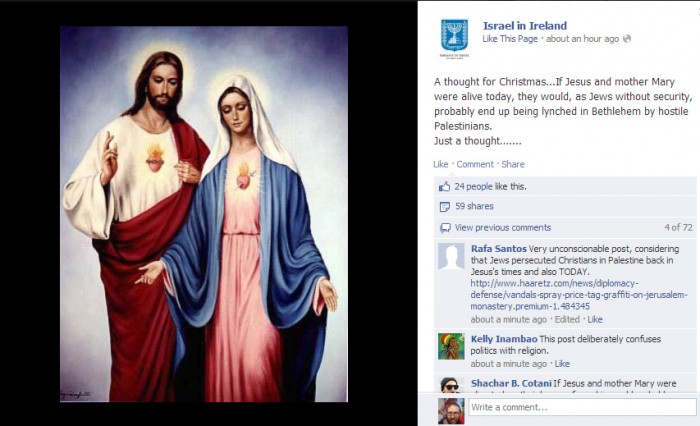Share the post
The height and width of the screenshot is (426, 700).
pyautogui.click(x=513, y=164)
